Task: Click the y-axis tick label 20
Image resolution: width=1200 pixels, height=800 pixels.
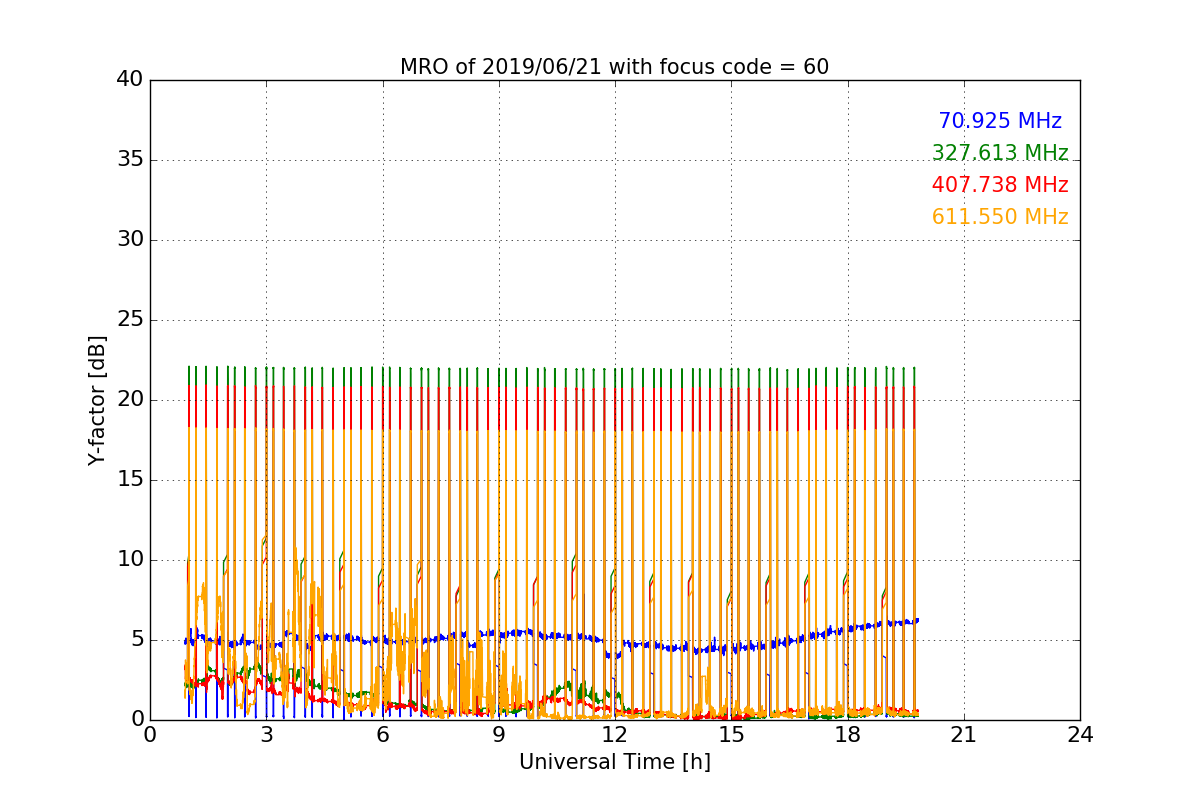Action: 130,400
